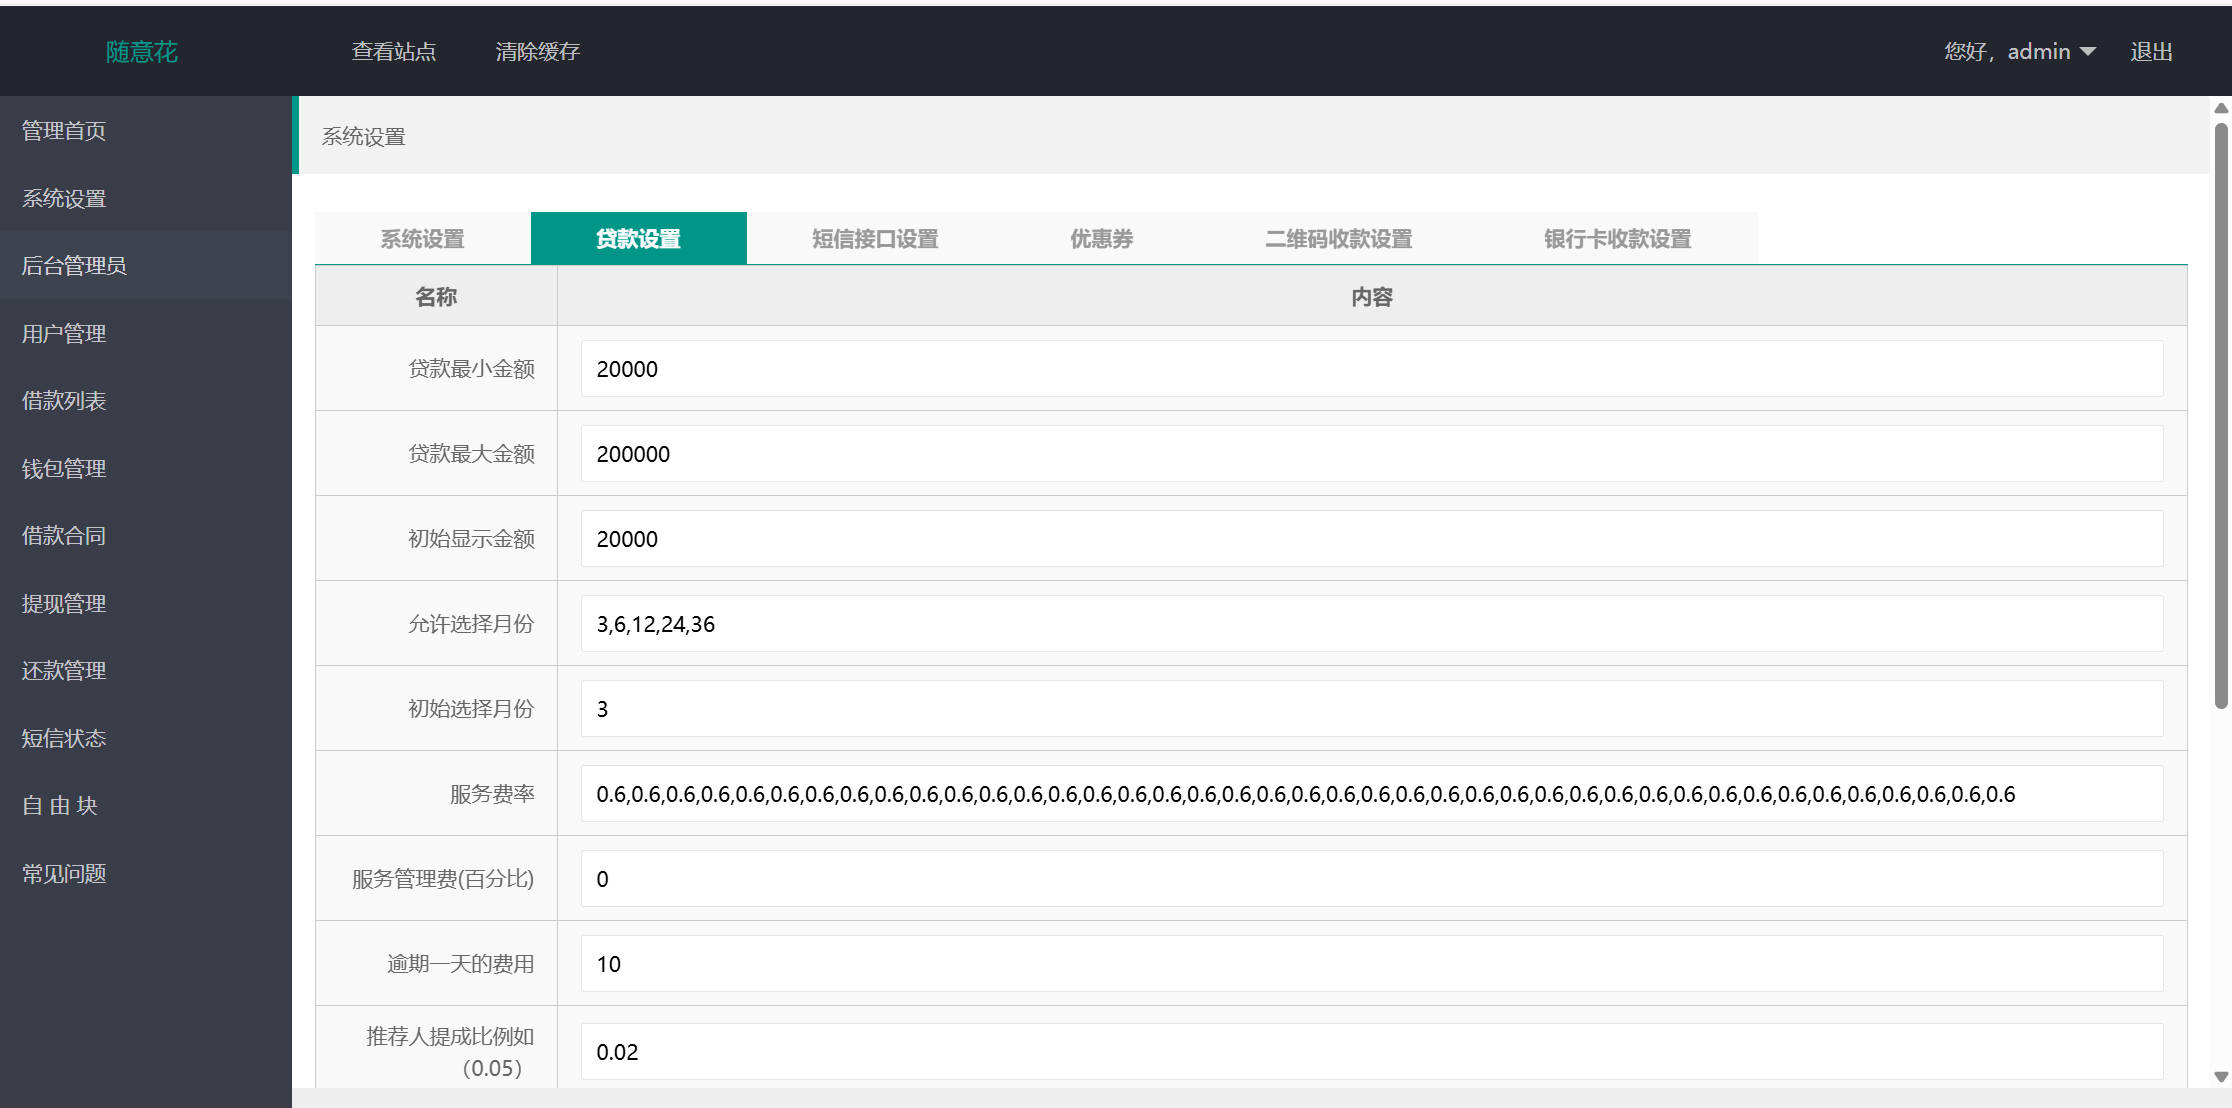The image size is (2232, 1108).
Task: Click the 随意花 site logo
Action: 141,52
